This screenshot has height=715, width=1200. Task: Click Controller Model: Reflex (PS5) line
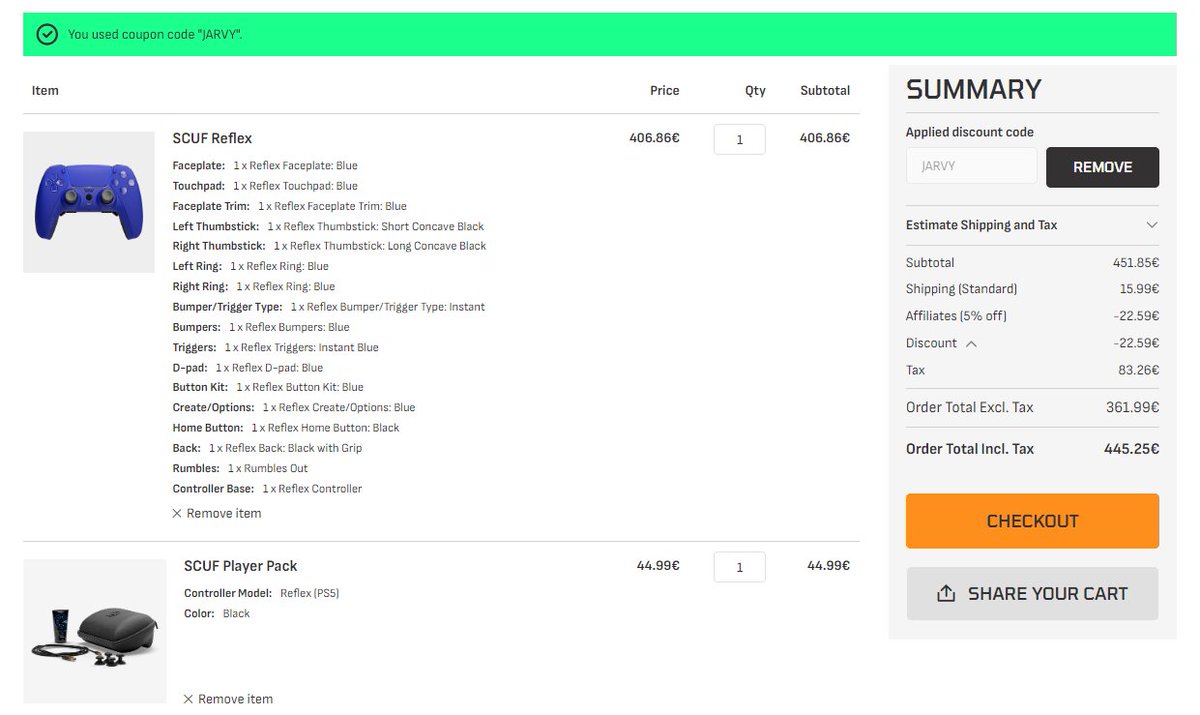tap(262, 593)
